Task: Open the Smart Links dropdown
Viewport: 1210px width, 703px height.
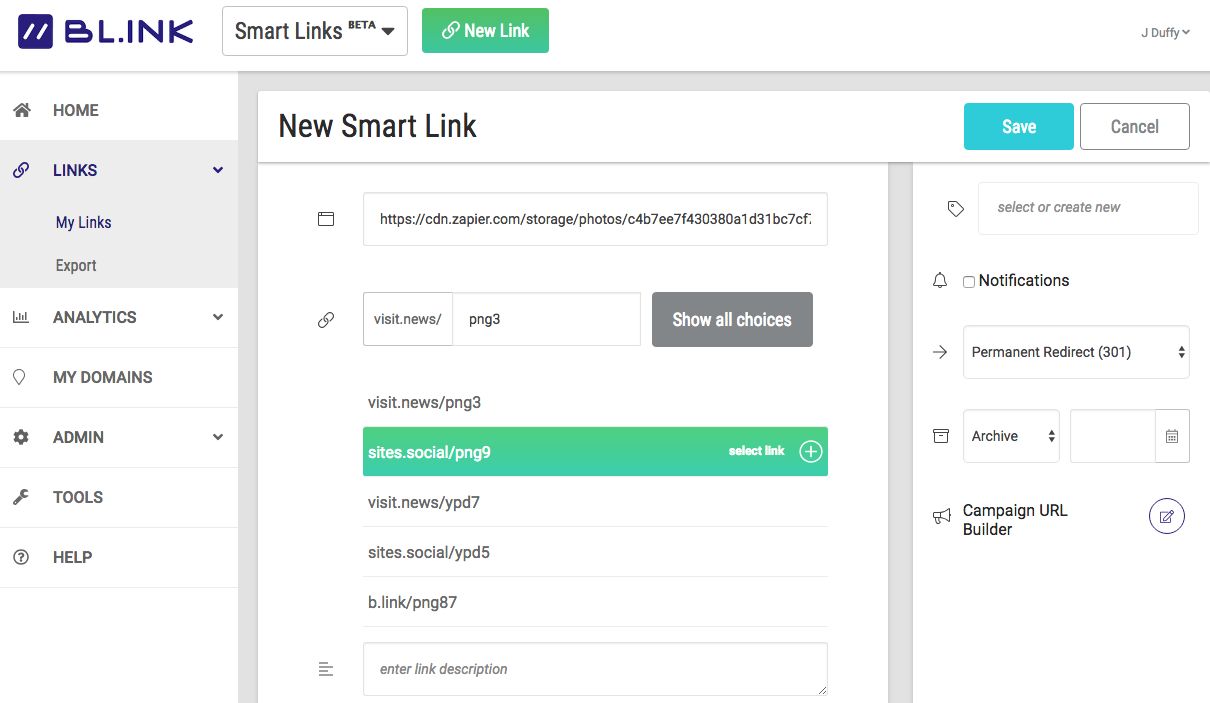Action: coord(314,31)
